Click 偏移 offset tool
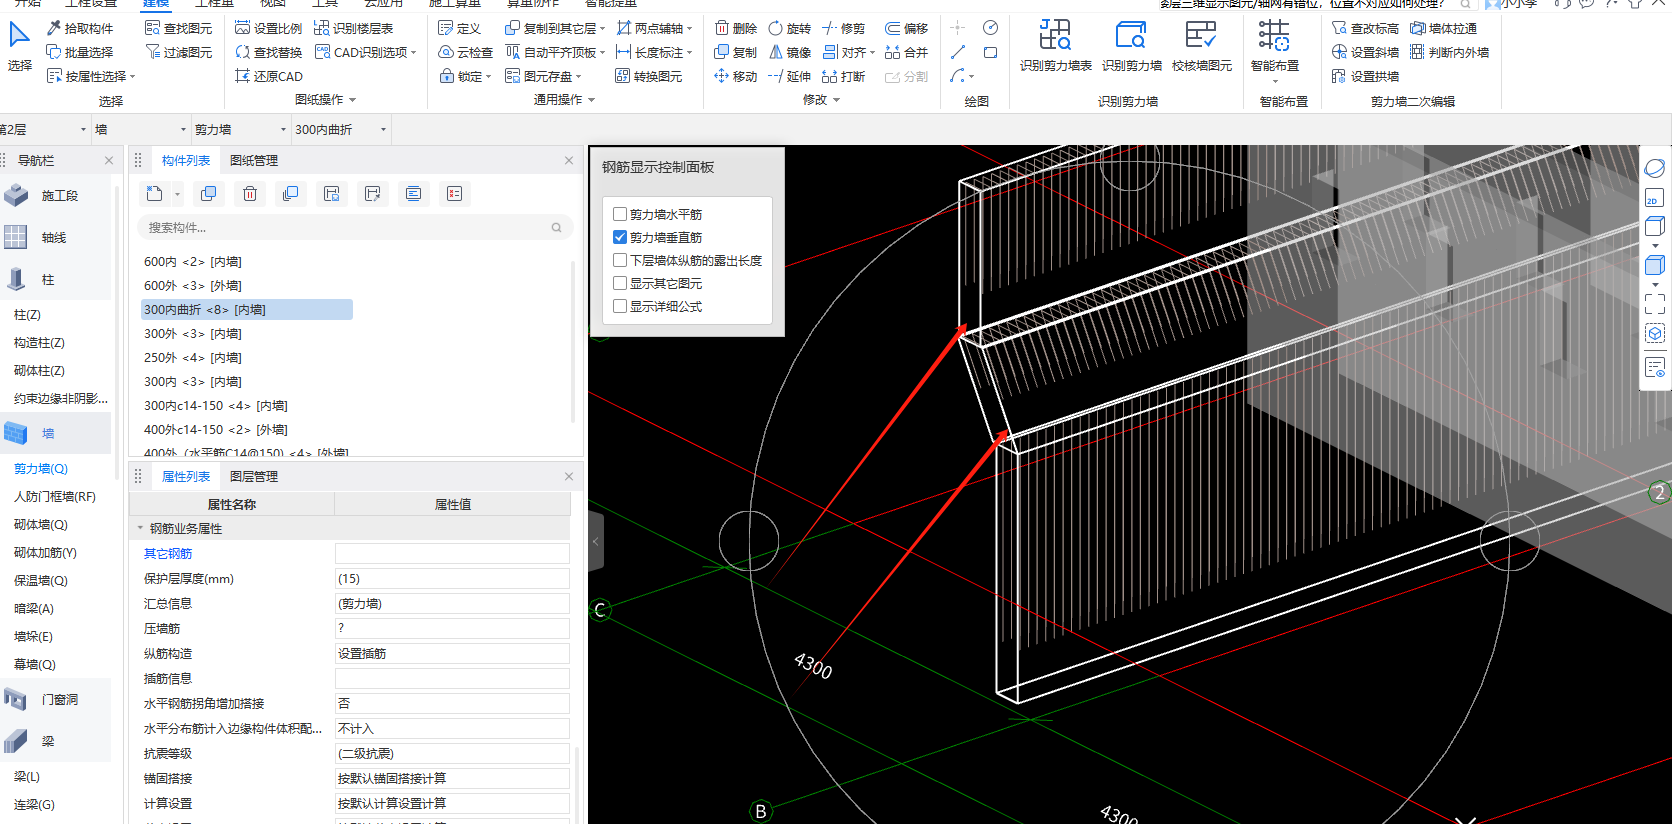This screenshot has height=824, width=1672. click(x=907, y=28)
